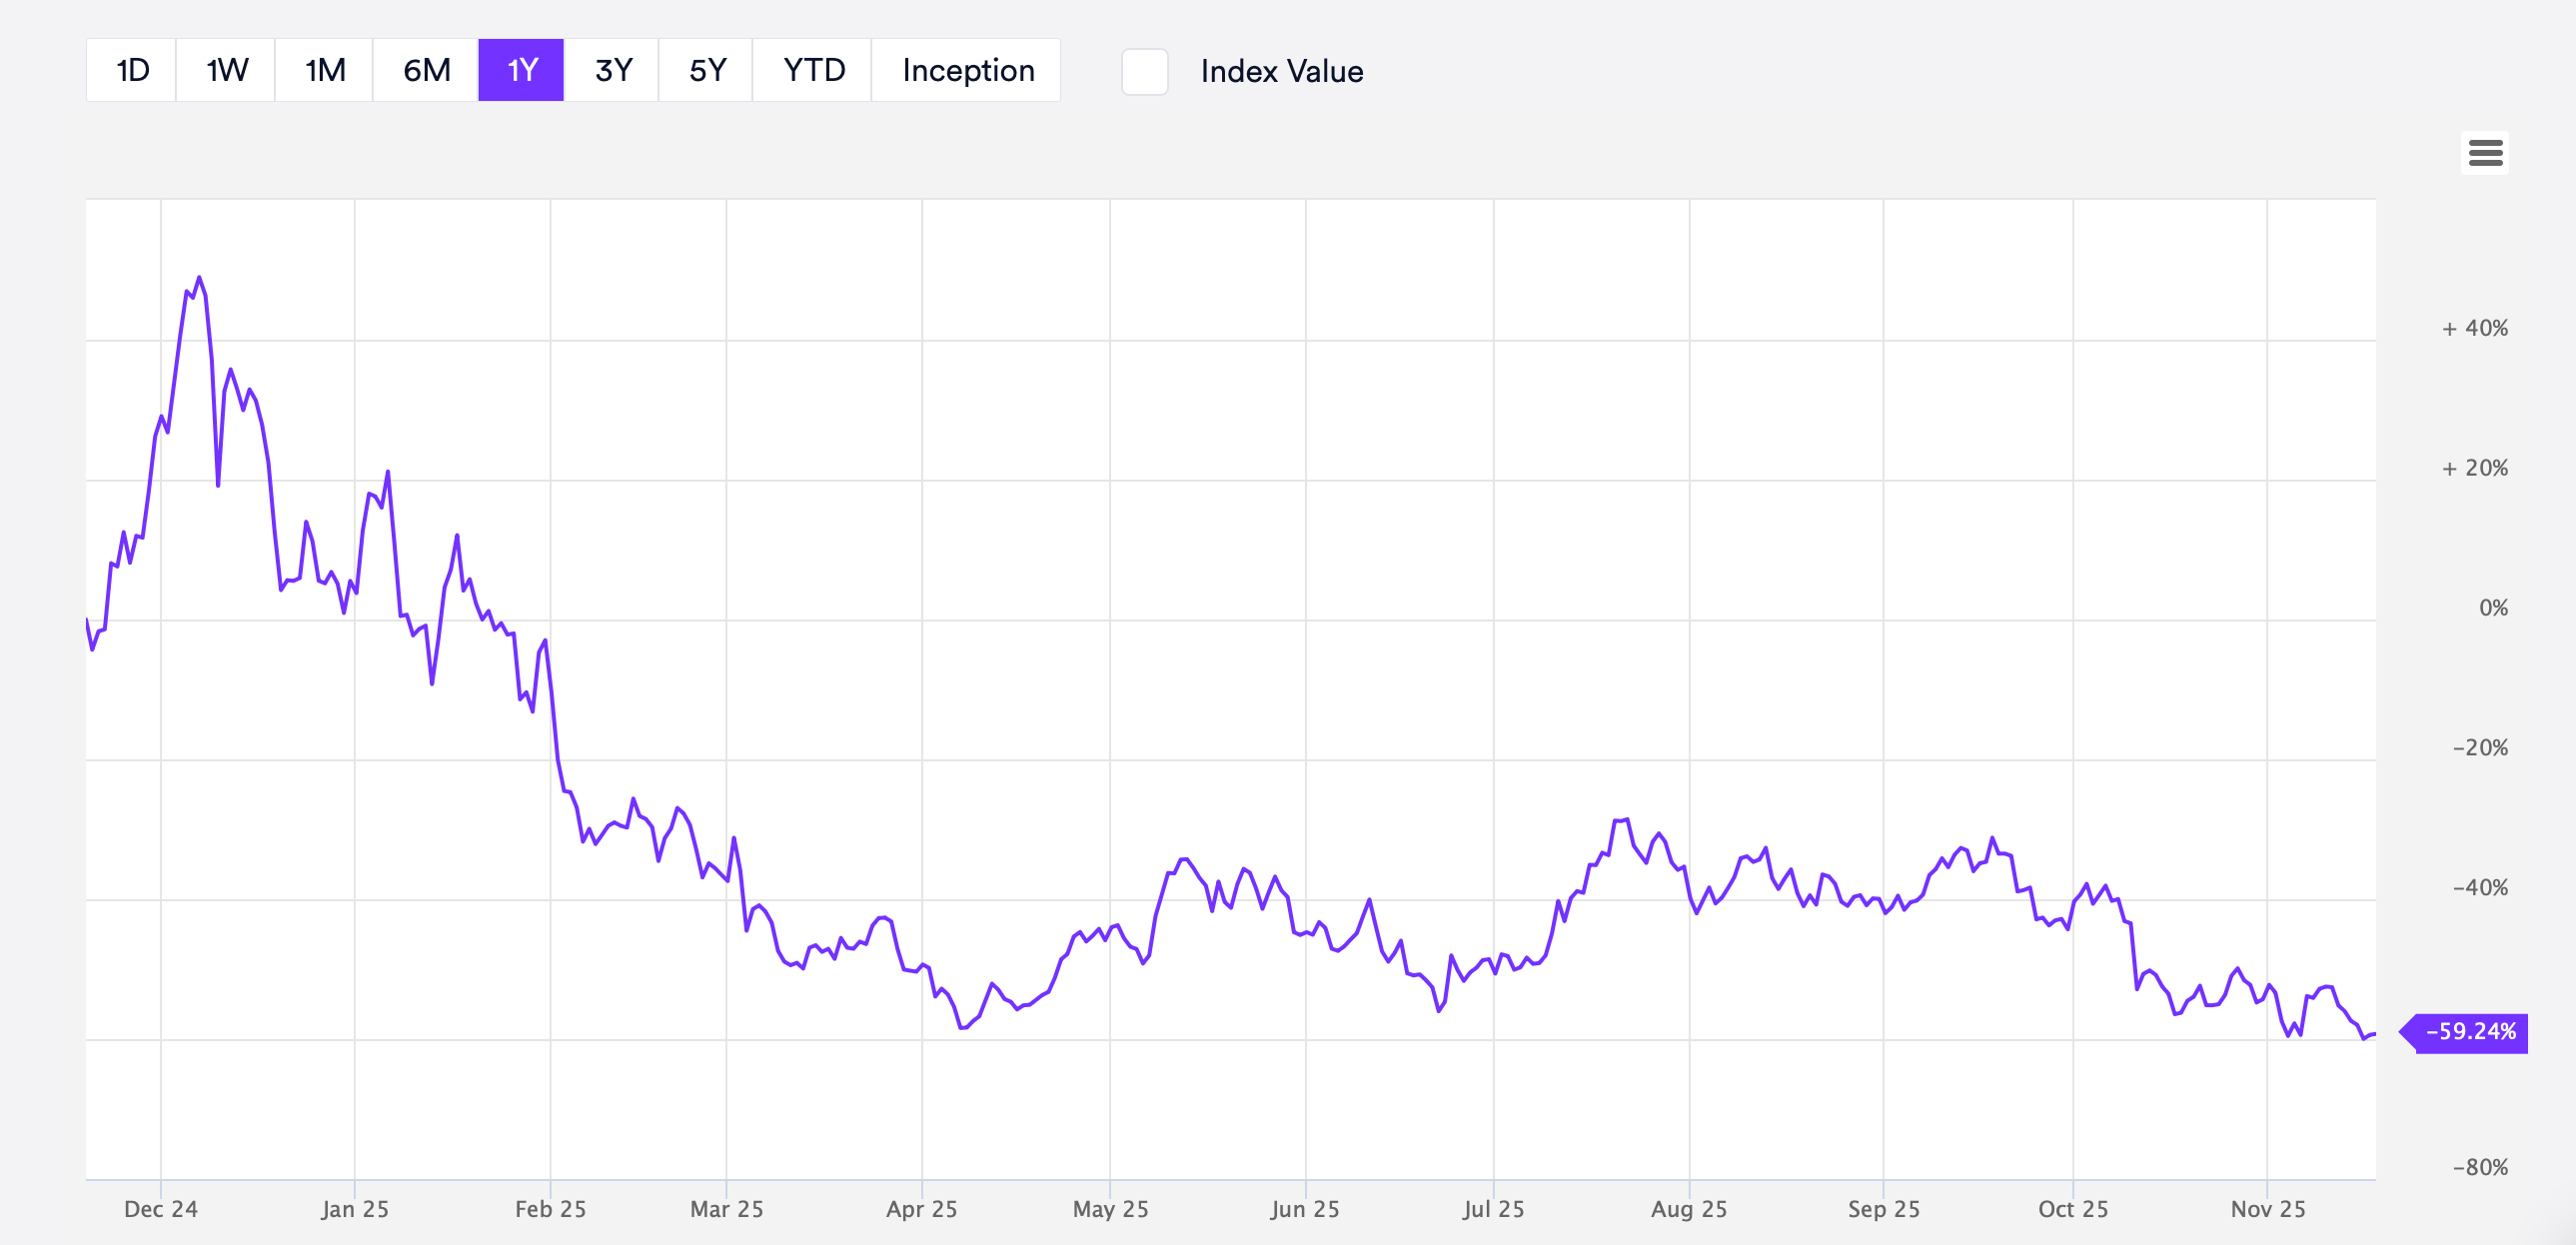This screenshot has width=2576, height=1245.
Task: View the 3Y performance chart
Action: tap(613, 70)
